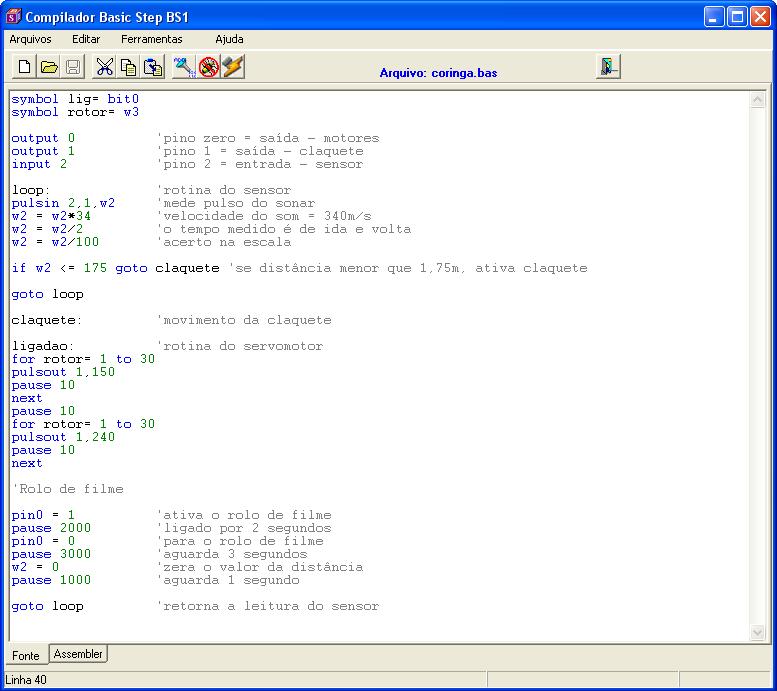Open a file with the folder icon
Viewport: 777px width, 691px height.
pyautogui.click(x=49, y=66)
